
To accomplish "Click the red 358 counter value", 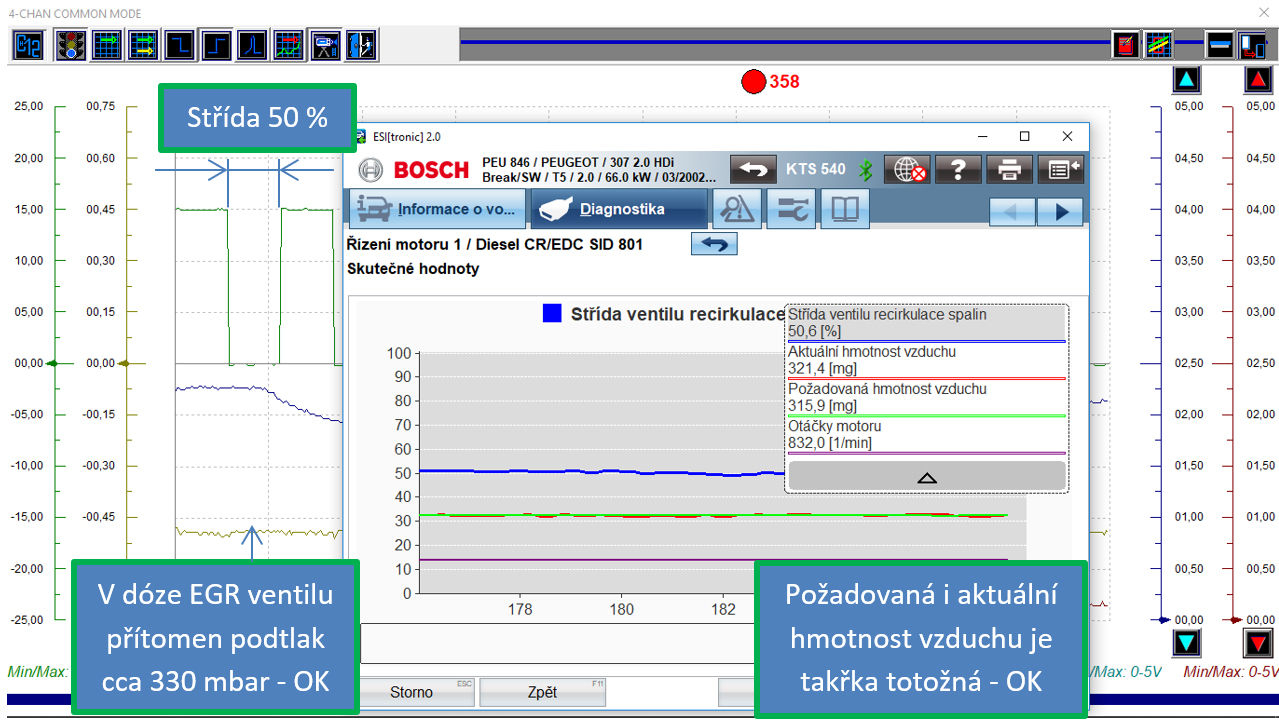I will [x=784, y=82].
